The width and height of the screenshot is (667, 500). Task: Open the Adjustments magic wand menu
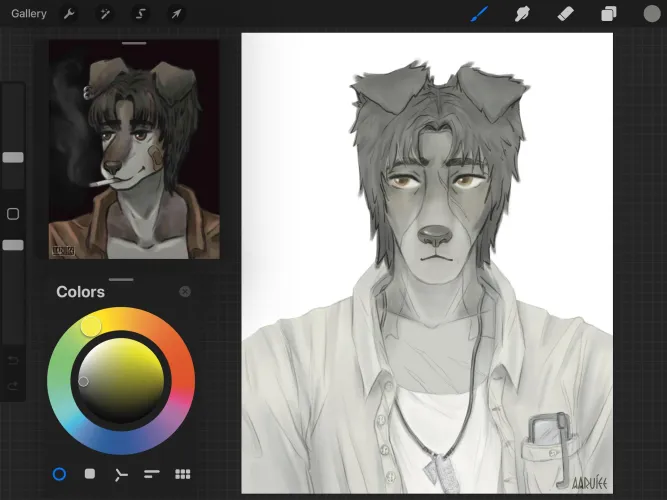click(x=105, y=14)
